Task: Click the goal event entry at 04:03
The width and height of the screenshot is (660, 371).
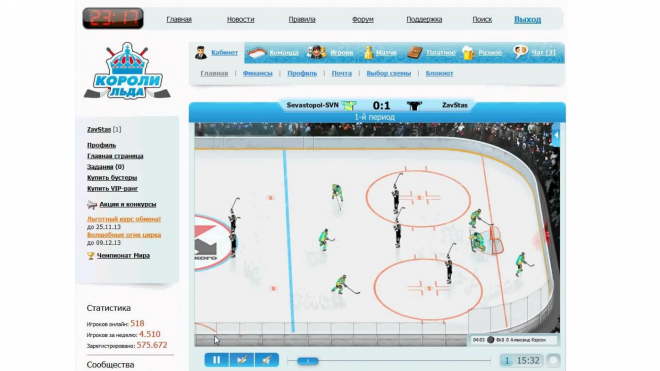Action: (x=513, y=340)
